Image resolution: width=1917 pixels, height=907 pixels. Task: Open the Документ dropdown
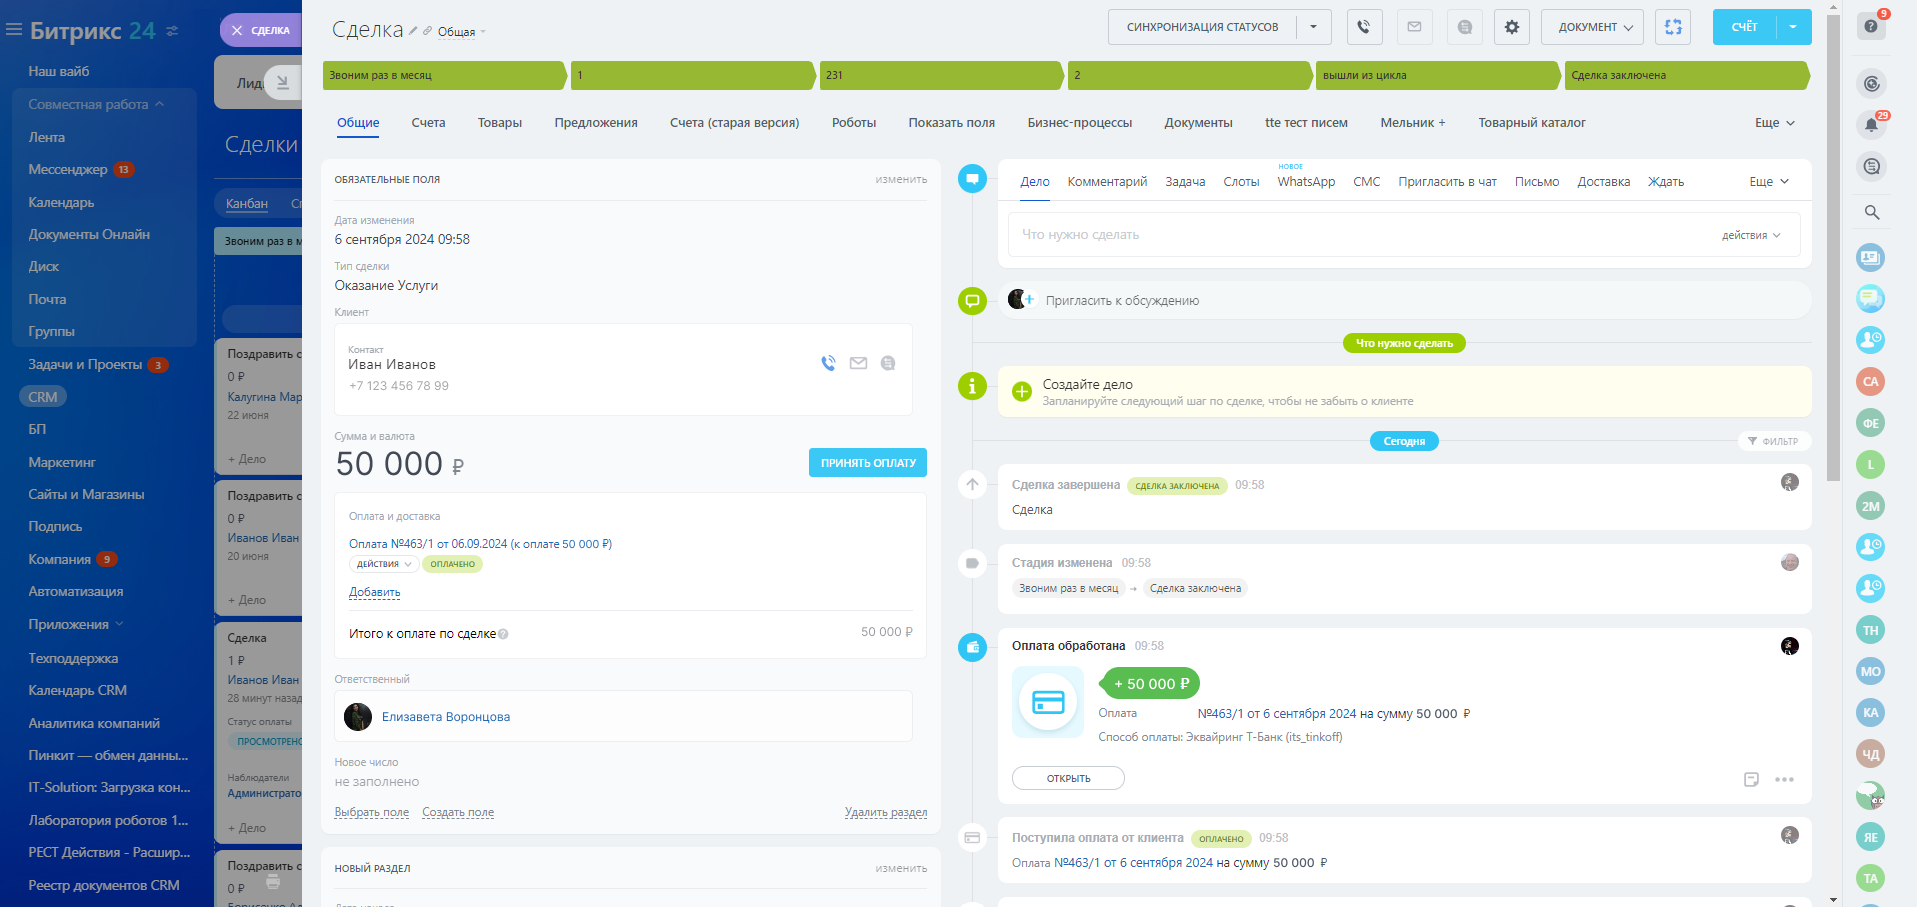tap(1594, 27)
